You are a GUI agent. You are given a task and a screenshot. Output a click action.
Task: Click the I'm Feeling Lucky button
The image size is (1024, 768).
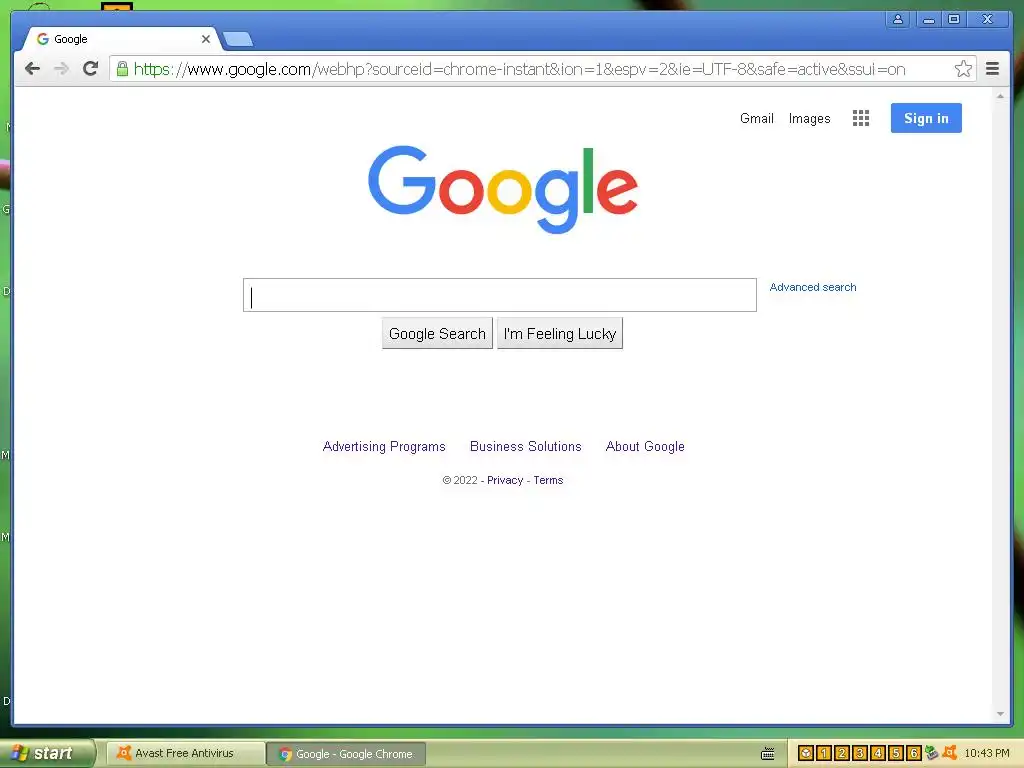coord(560,334)
